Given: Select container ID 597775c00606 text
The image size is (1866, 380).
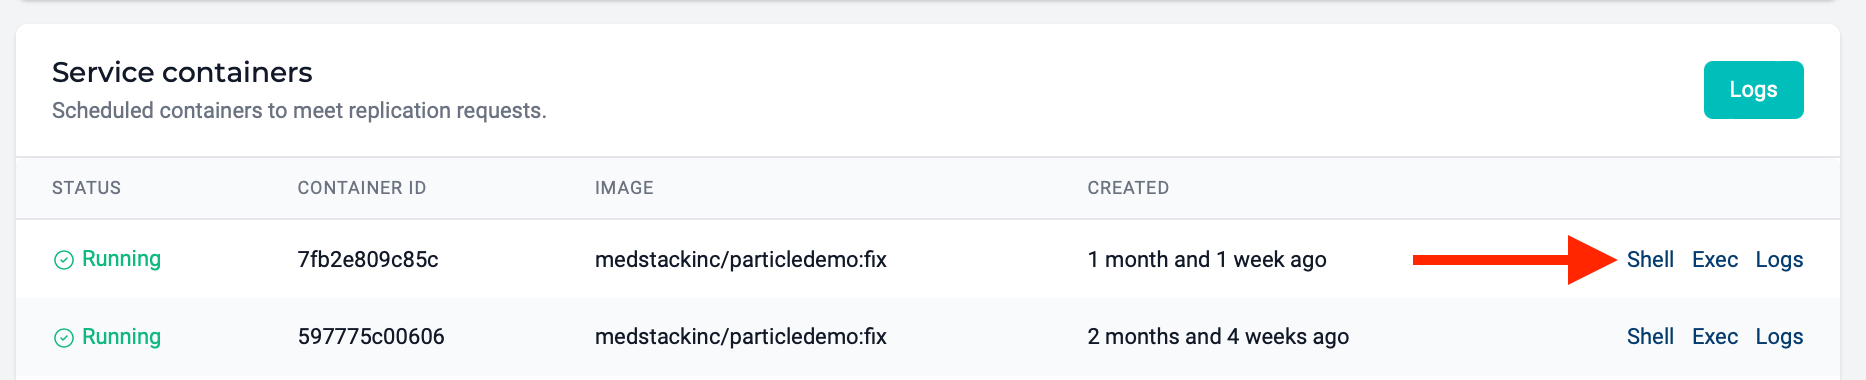Looking at the screenshot, I should pyautogui.click(x=371, y=337).
